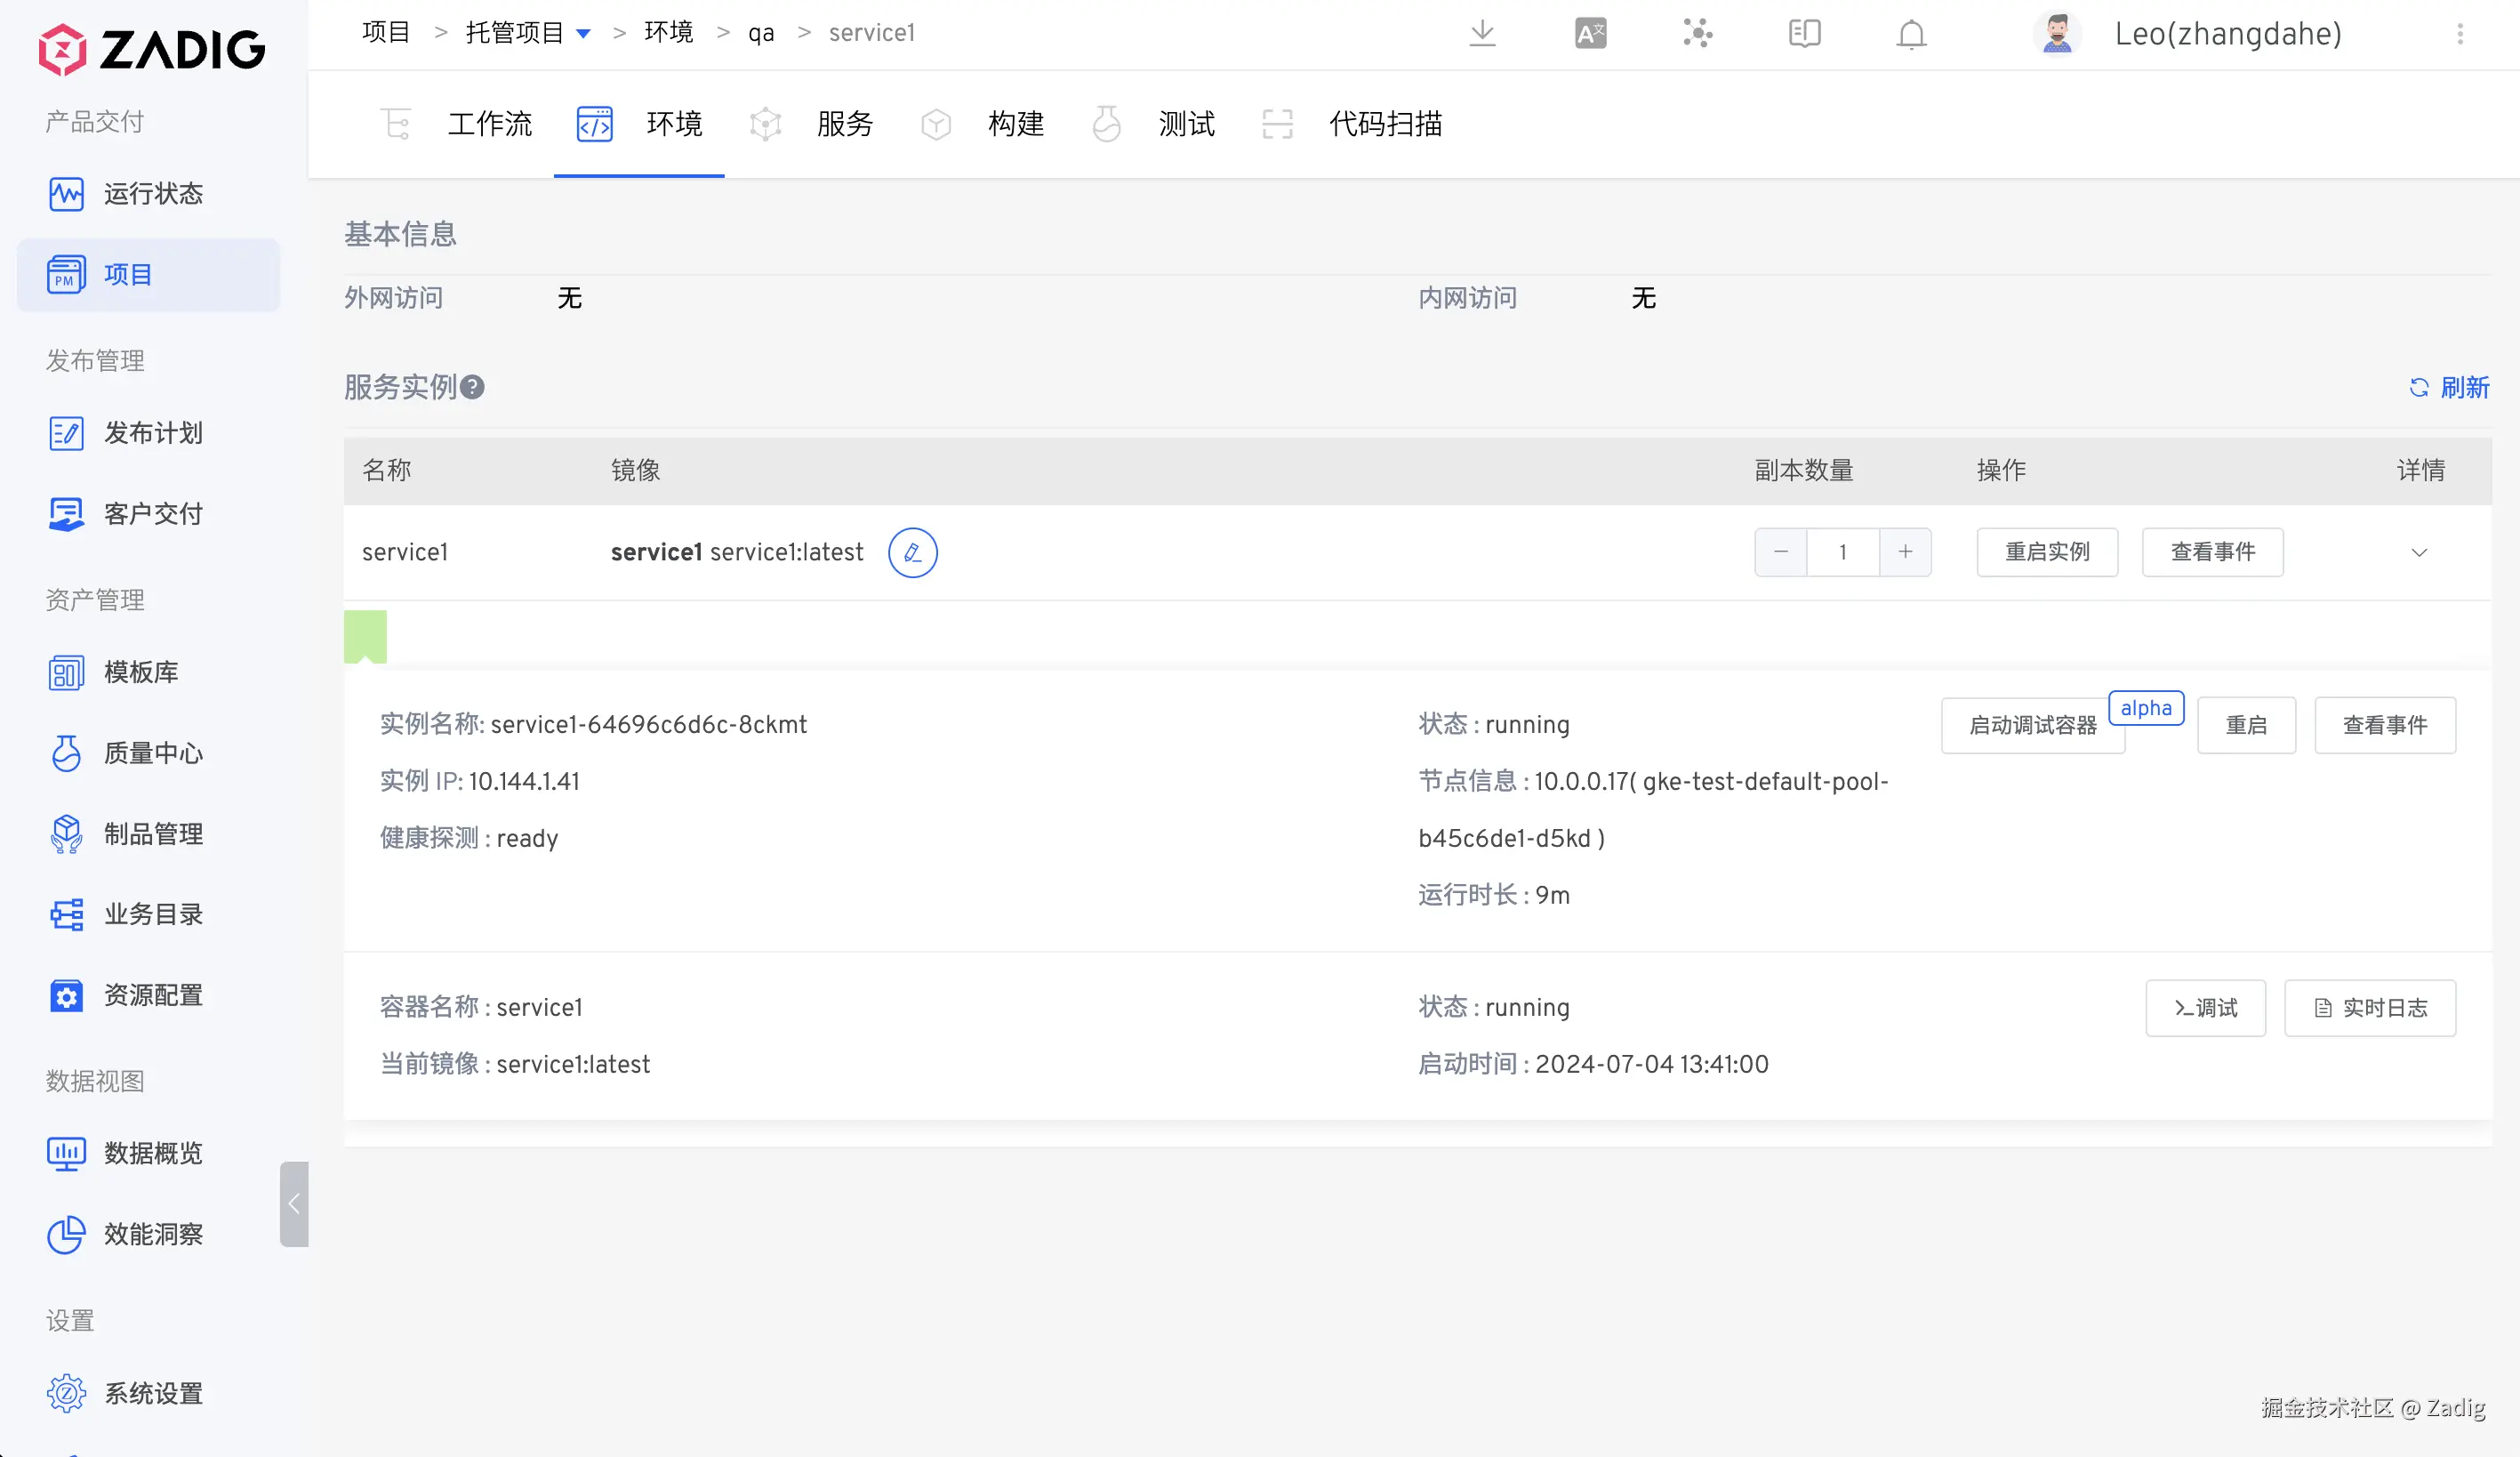
Task: Click the ZADIG logo
Action: tap(152, 48)
